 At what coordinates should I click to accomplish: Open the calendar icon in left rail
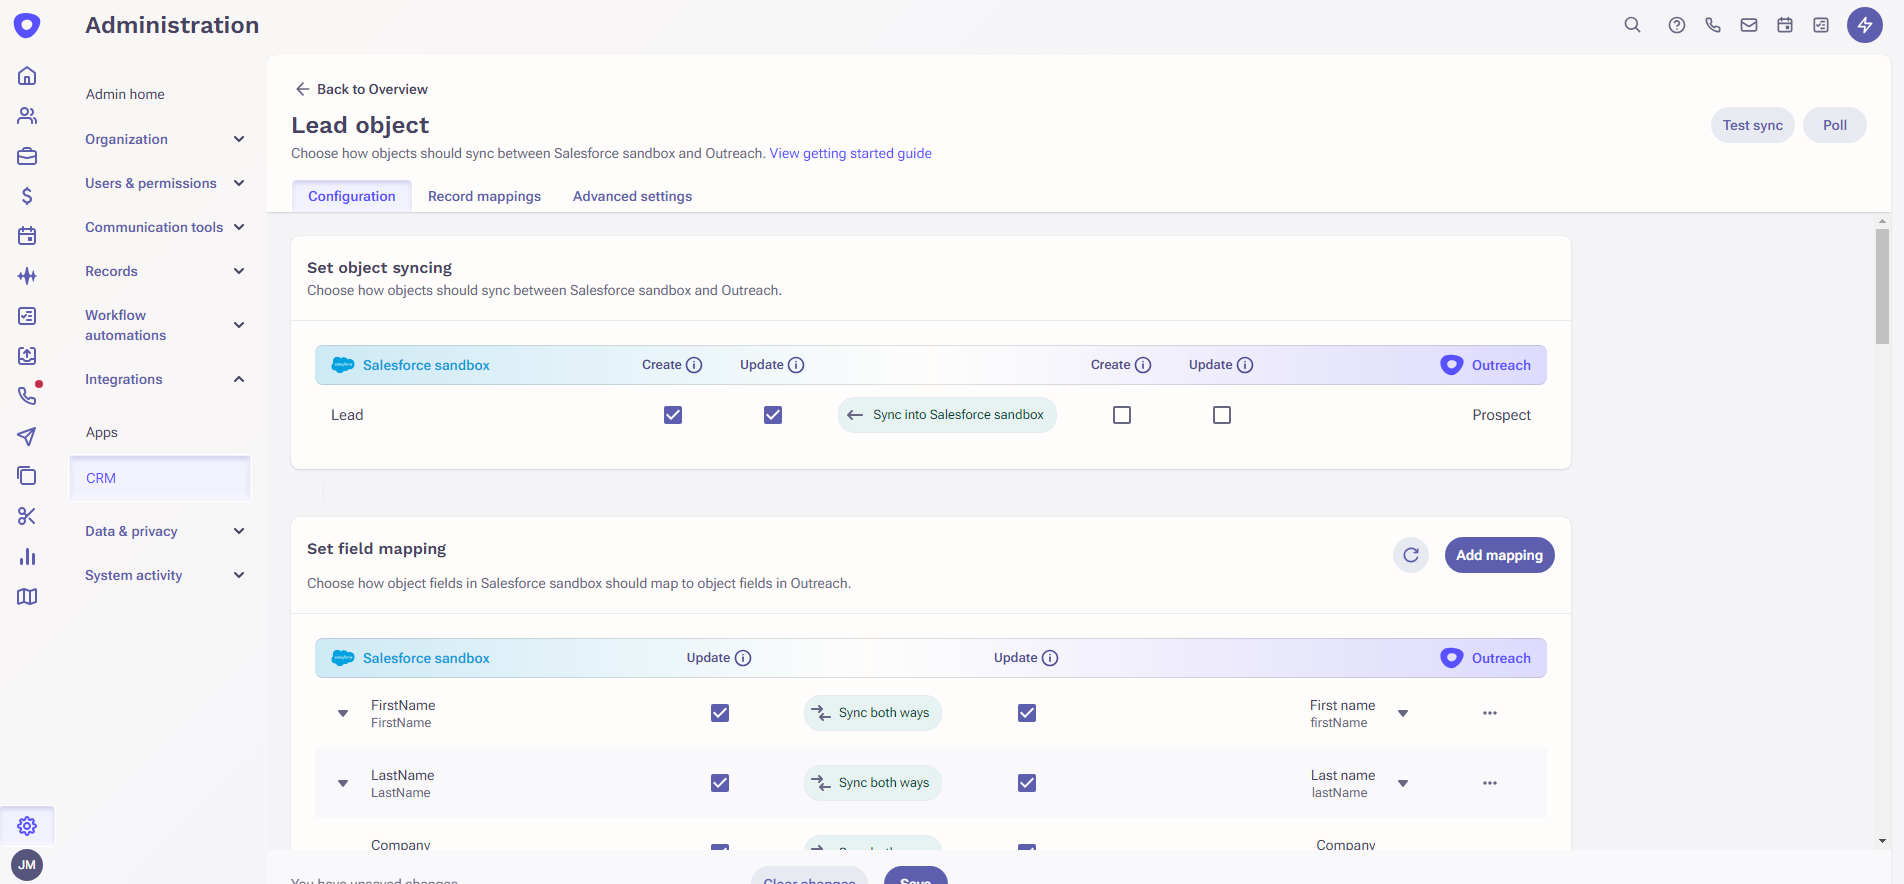[x=27, y=236]
